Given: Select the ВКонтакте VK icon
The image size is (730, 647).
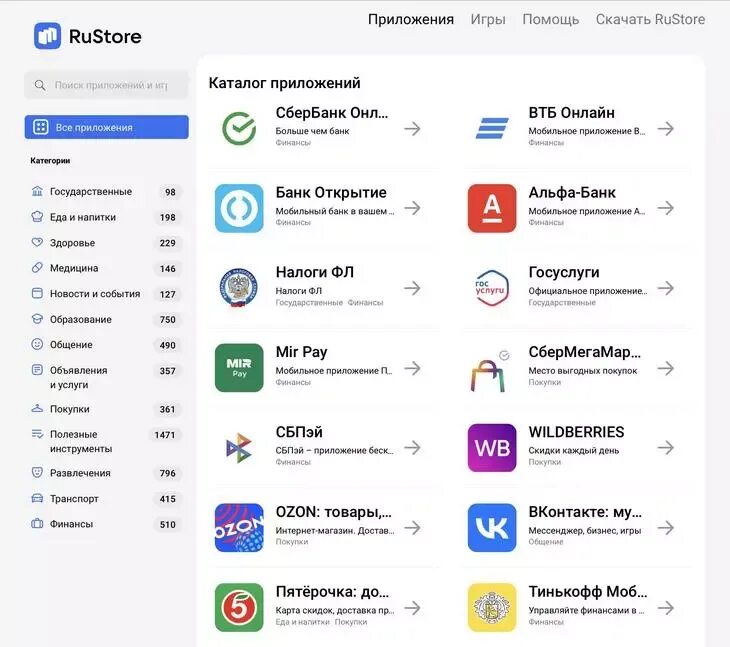Looking at the screenshot, I should (x=492, y=528).
